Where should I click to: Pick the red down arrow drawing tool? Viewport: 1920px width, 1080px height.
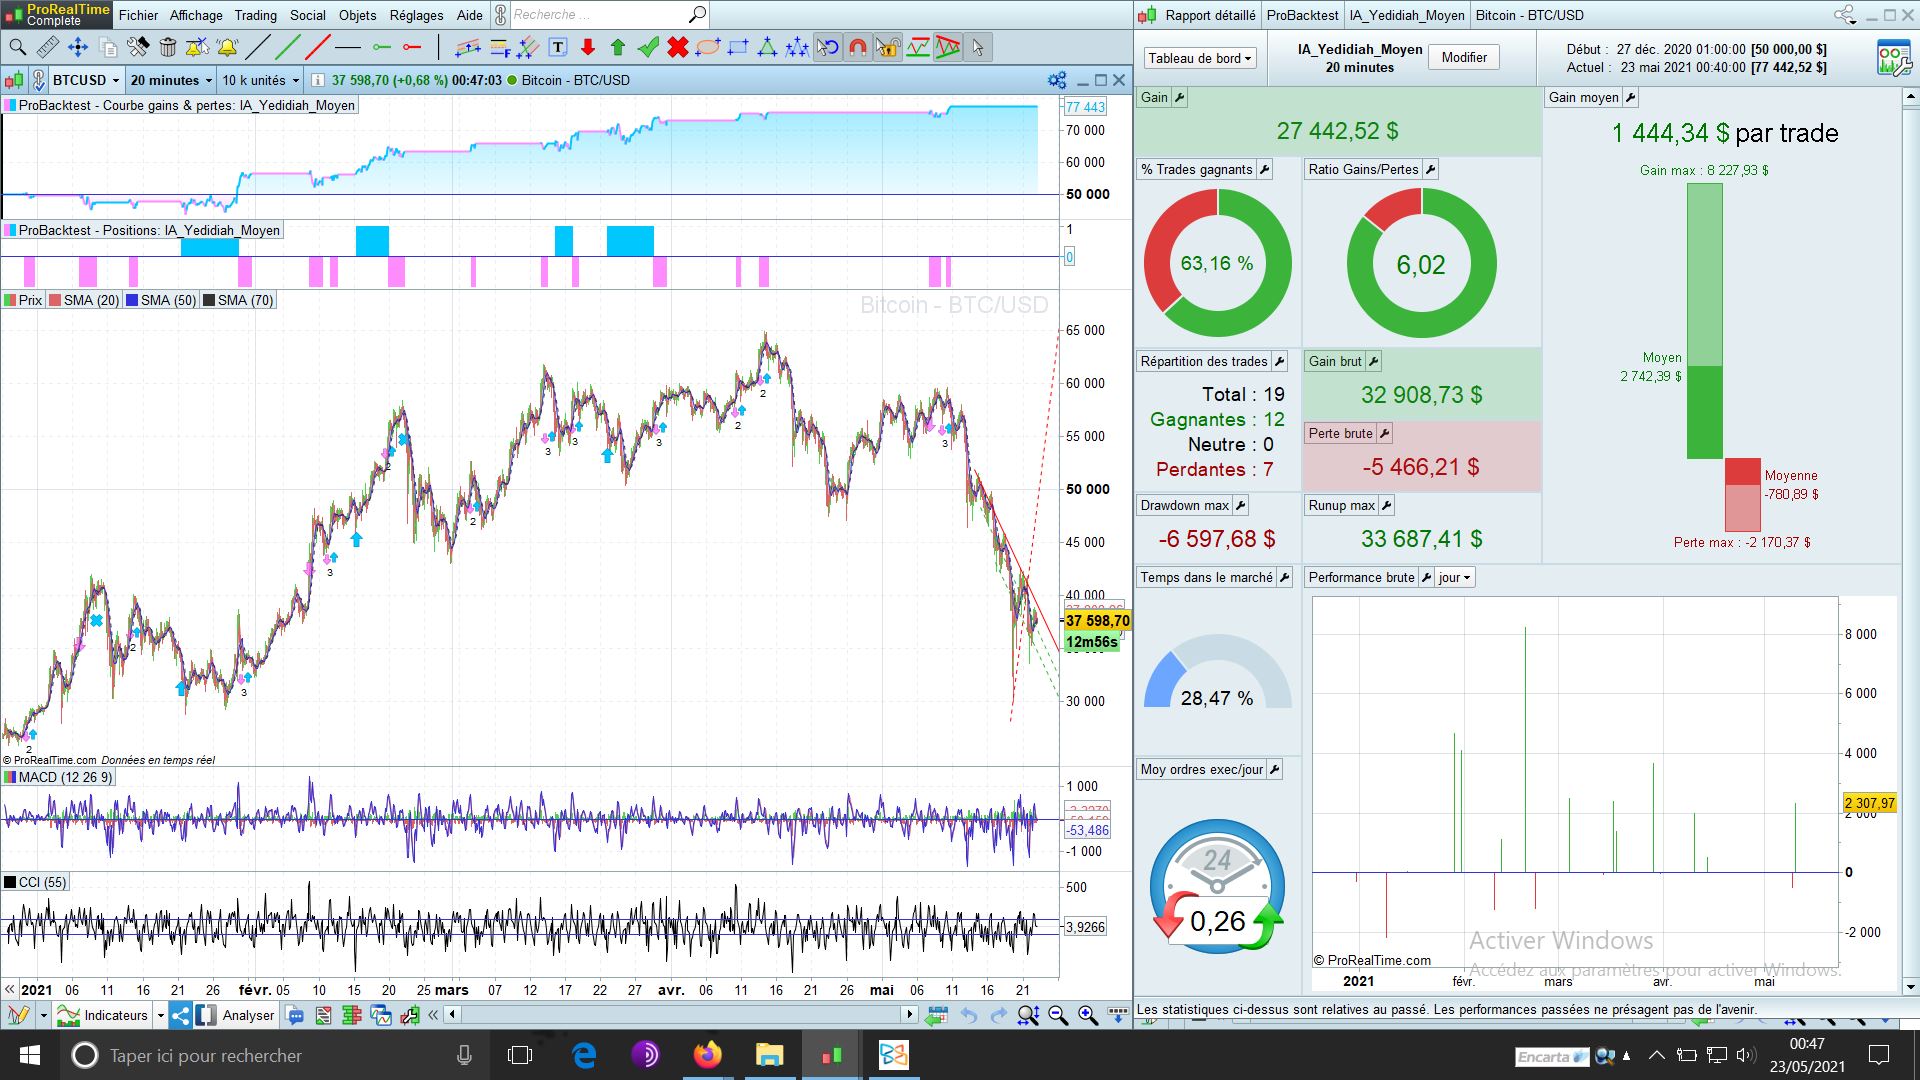click(588, 47)
